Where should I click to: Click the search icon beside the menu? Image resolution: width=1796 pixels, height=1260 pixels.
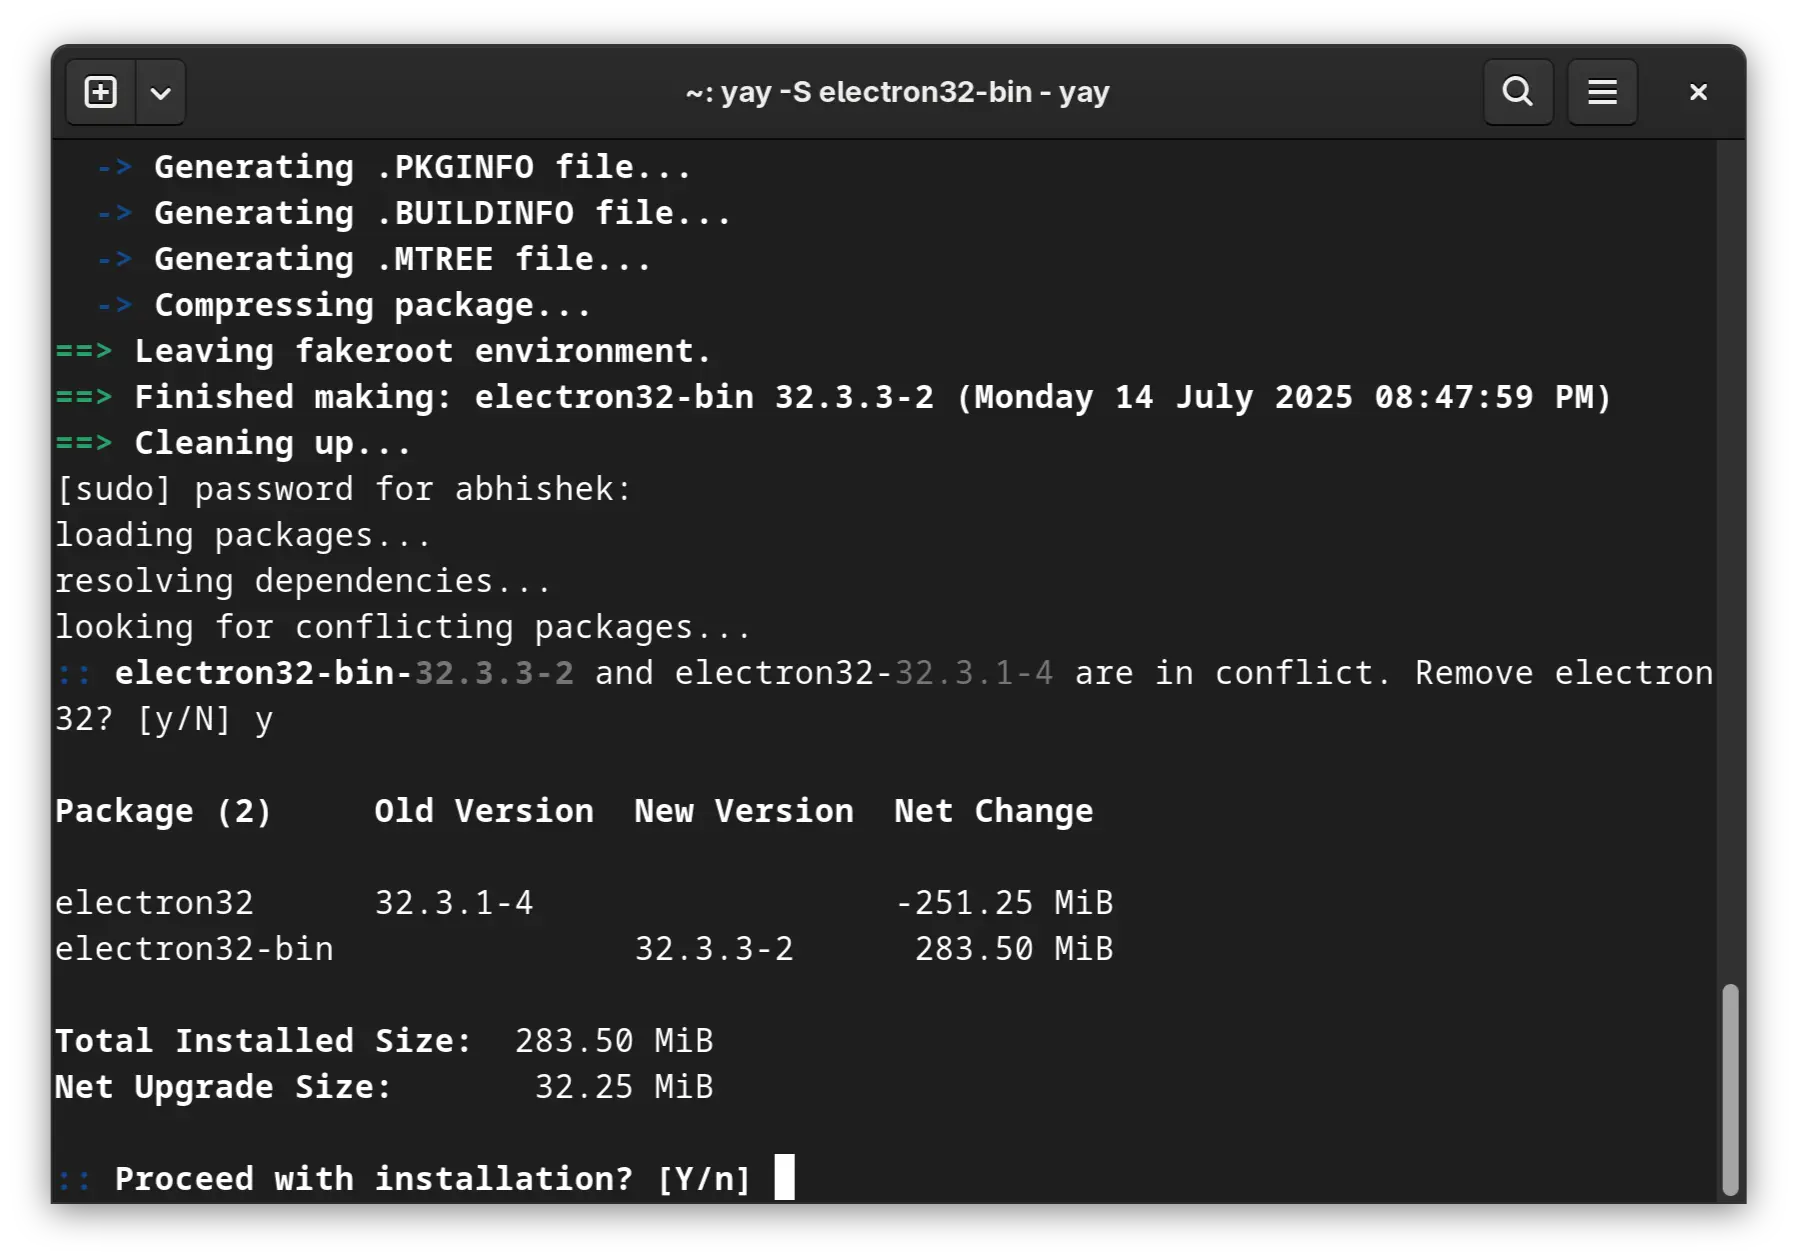click(x=1517, y=92)
